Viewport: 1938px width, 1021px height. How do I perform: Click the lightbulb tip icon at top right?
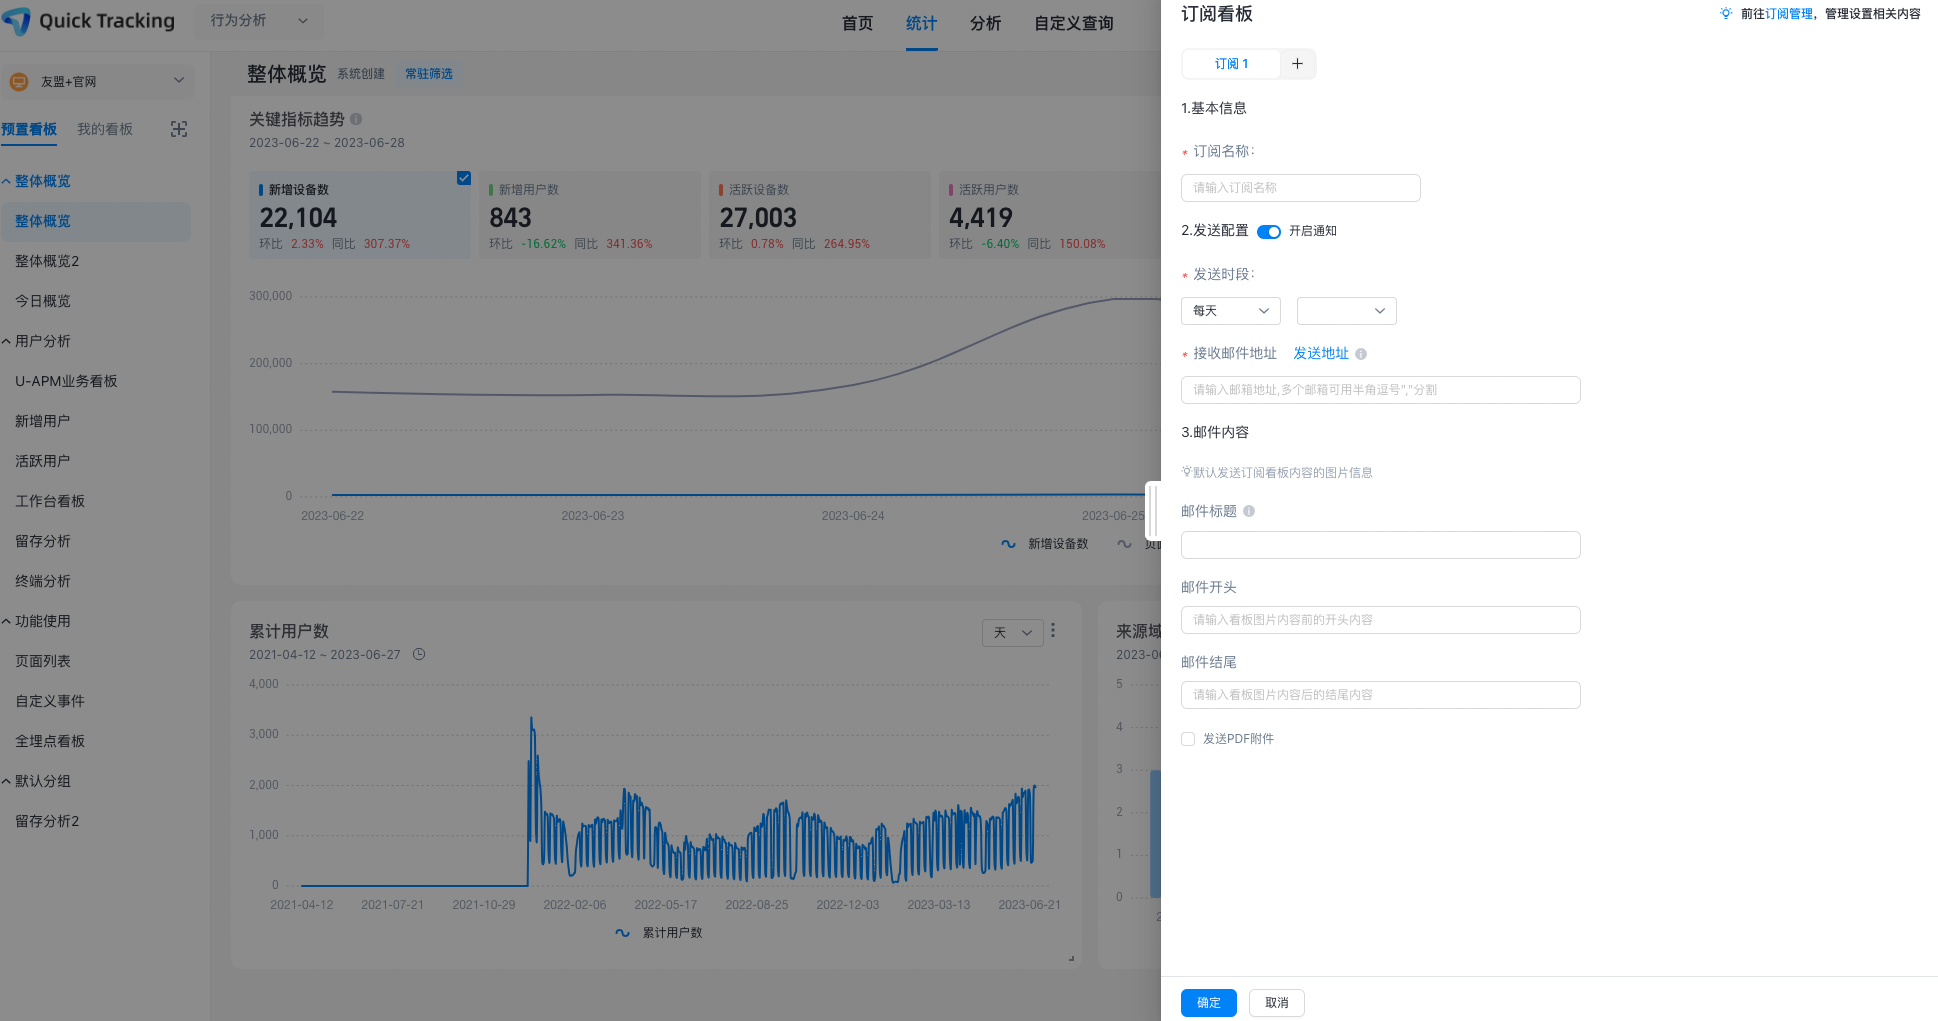pos(1725,14)
